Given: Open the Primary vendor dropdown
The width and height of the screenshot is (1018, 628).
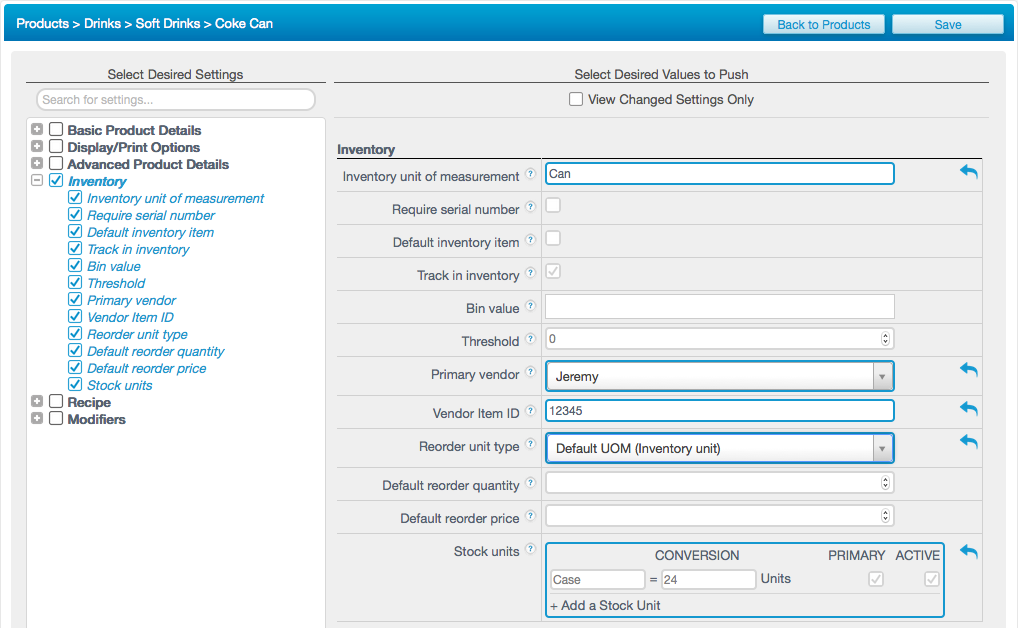Looking at the screenshot, I should point(883,375).
